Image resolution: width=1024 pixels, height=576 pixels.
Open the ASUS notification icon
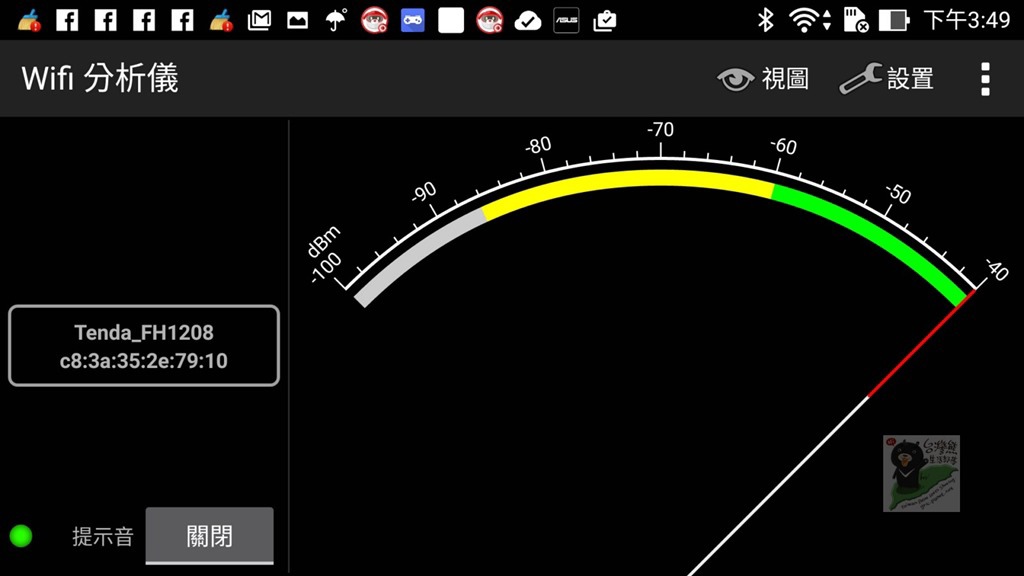coord(566,20)
